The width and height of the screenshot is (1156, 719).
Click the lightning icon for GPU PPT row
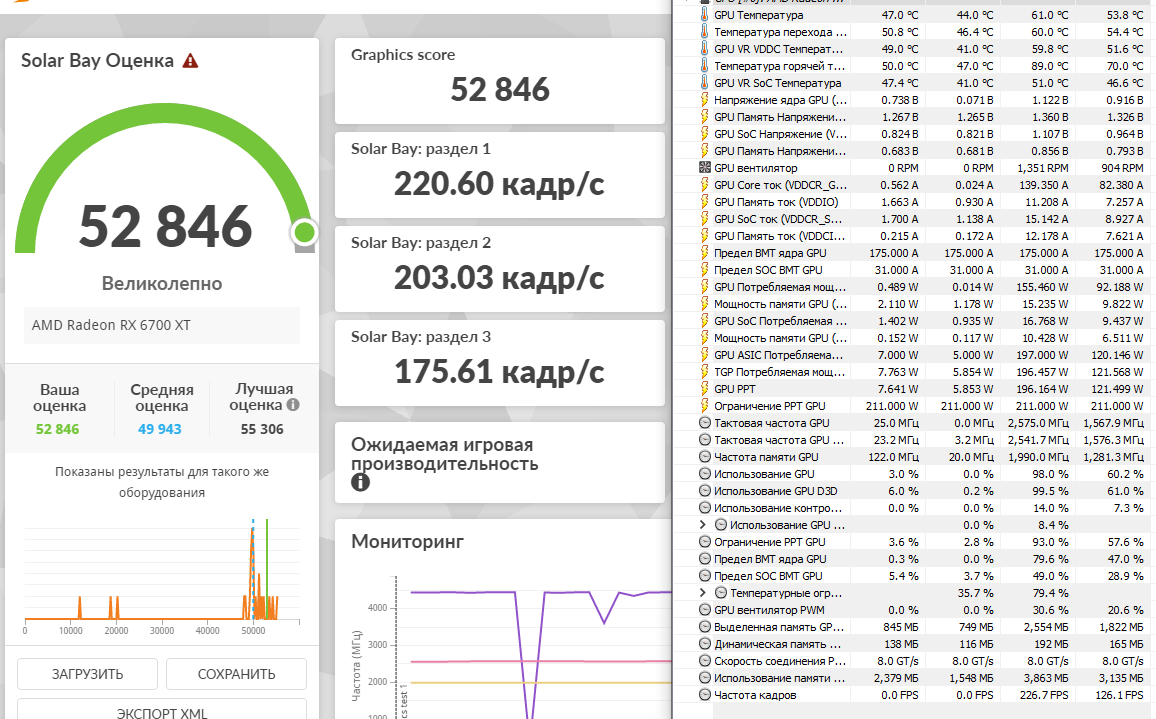pyautogui.click(x=704, y=389)
